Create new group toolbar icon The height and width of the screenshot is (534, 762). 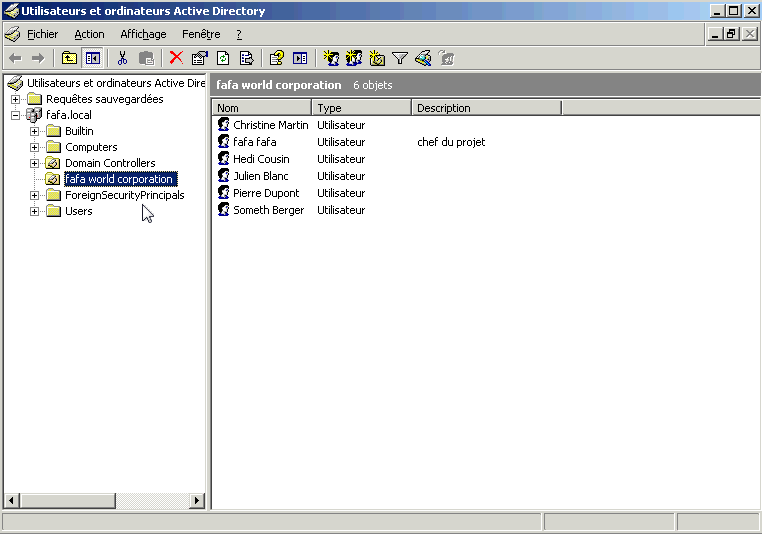354,59
